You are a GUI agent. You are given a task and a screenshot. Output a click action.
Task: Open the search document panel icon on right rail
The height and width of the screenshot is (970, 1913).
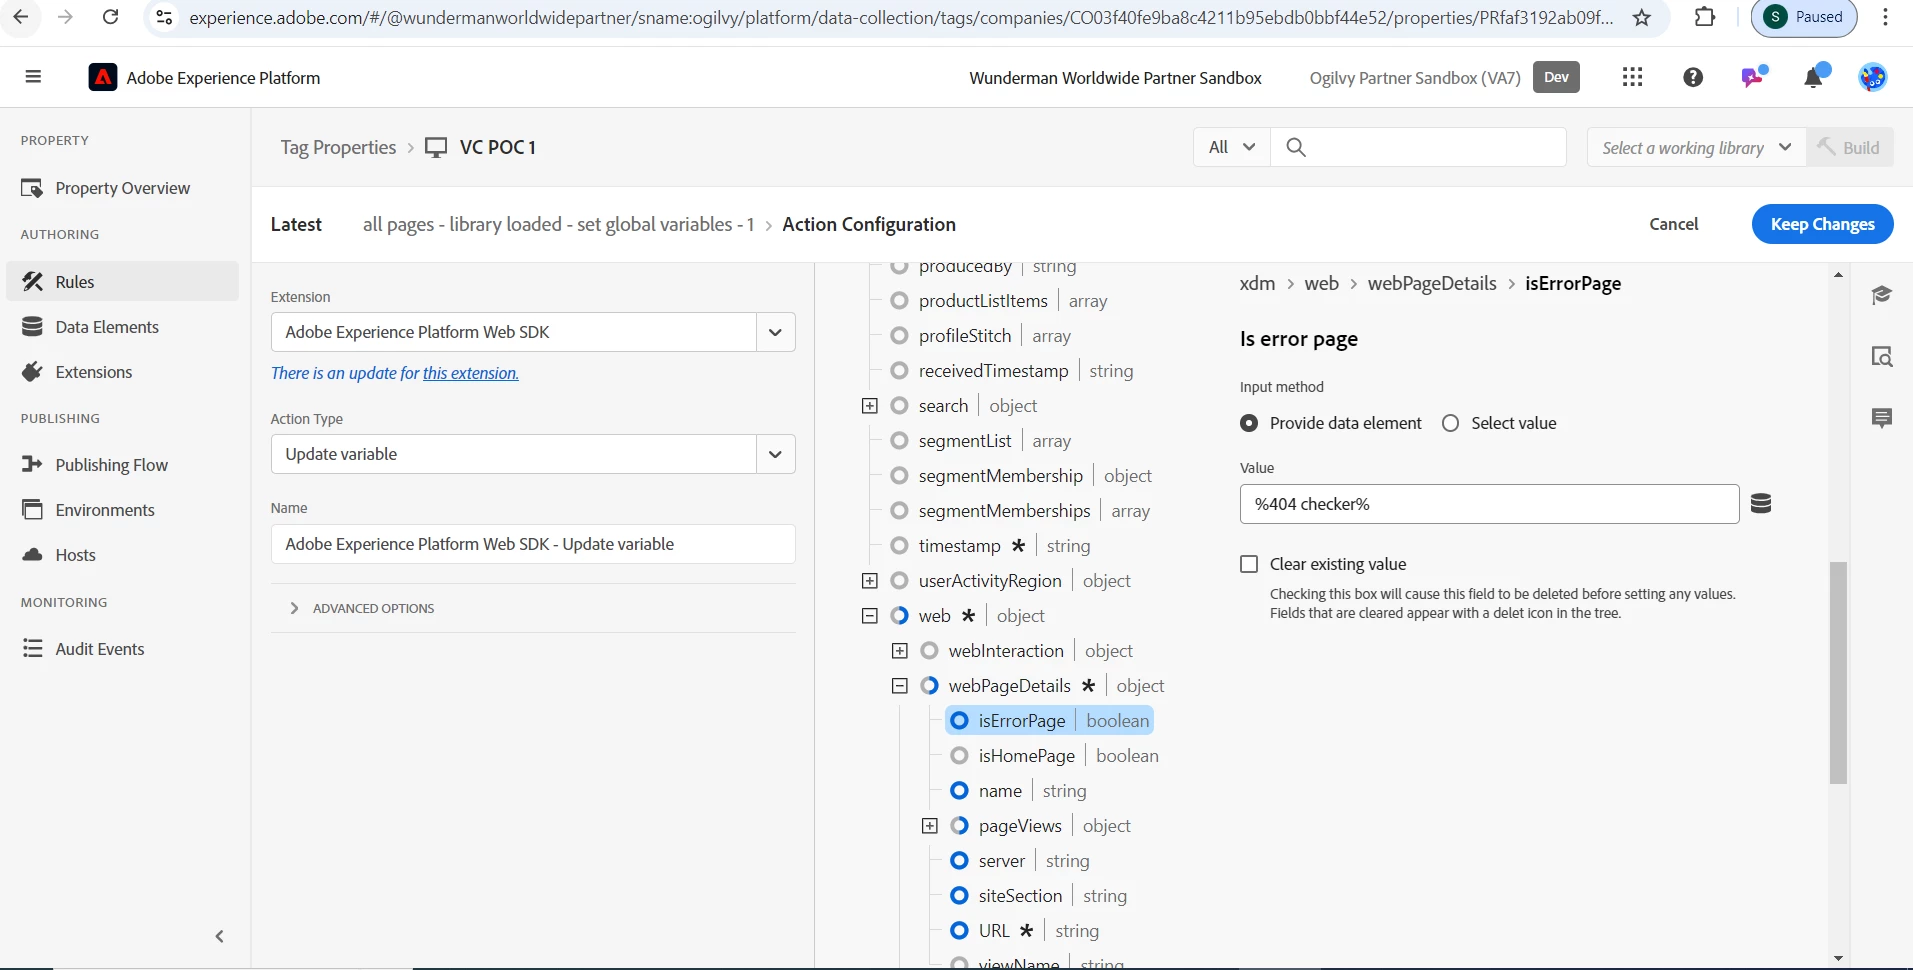tap(1882, 356)
